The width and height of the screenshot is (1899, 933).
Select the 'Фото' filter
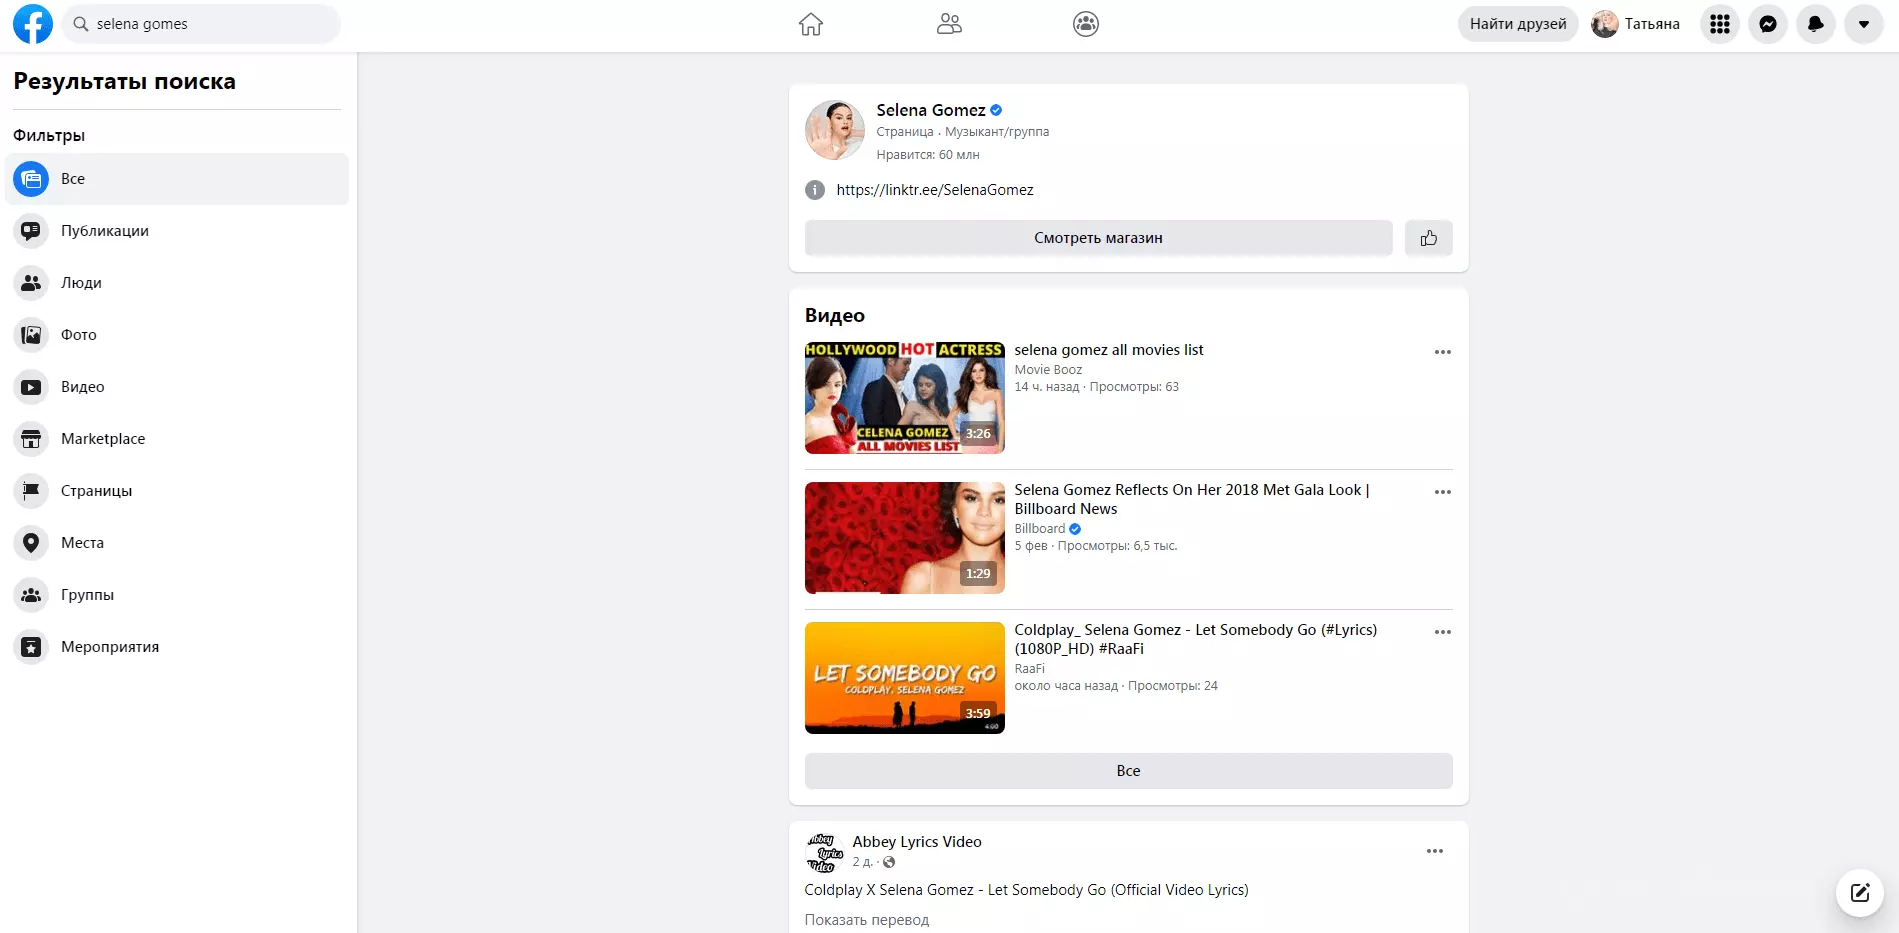click(177, 335)
